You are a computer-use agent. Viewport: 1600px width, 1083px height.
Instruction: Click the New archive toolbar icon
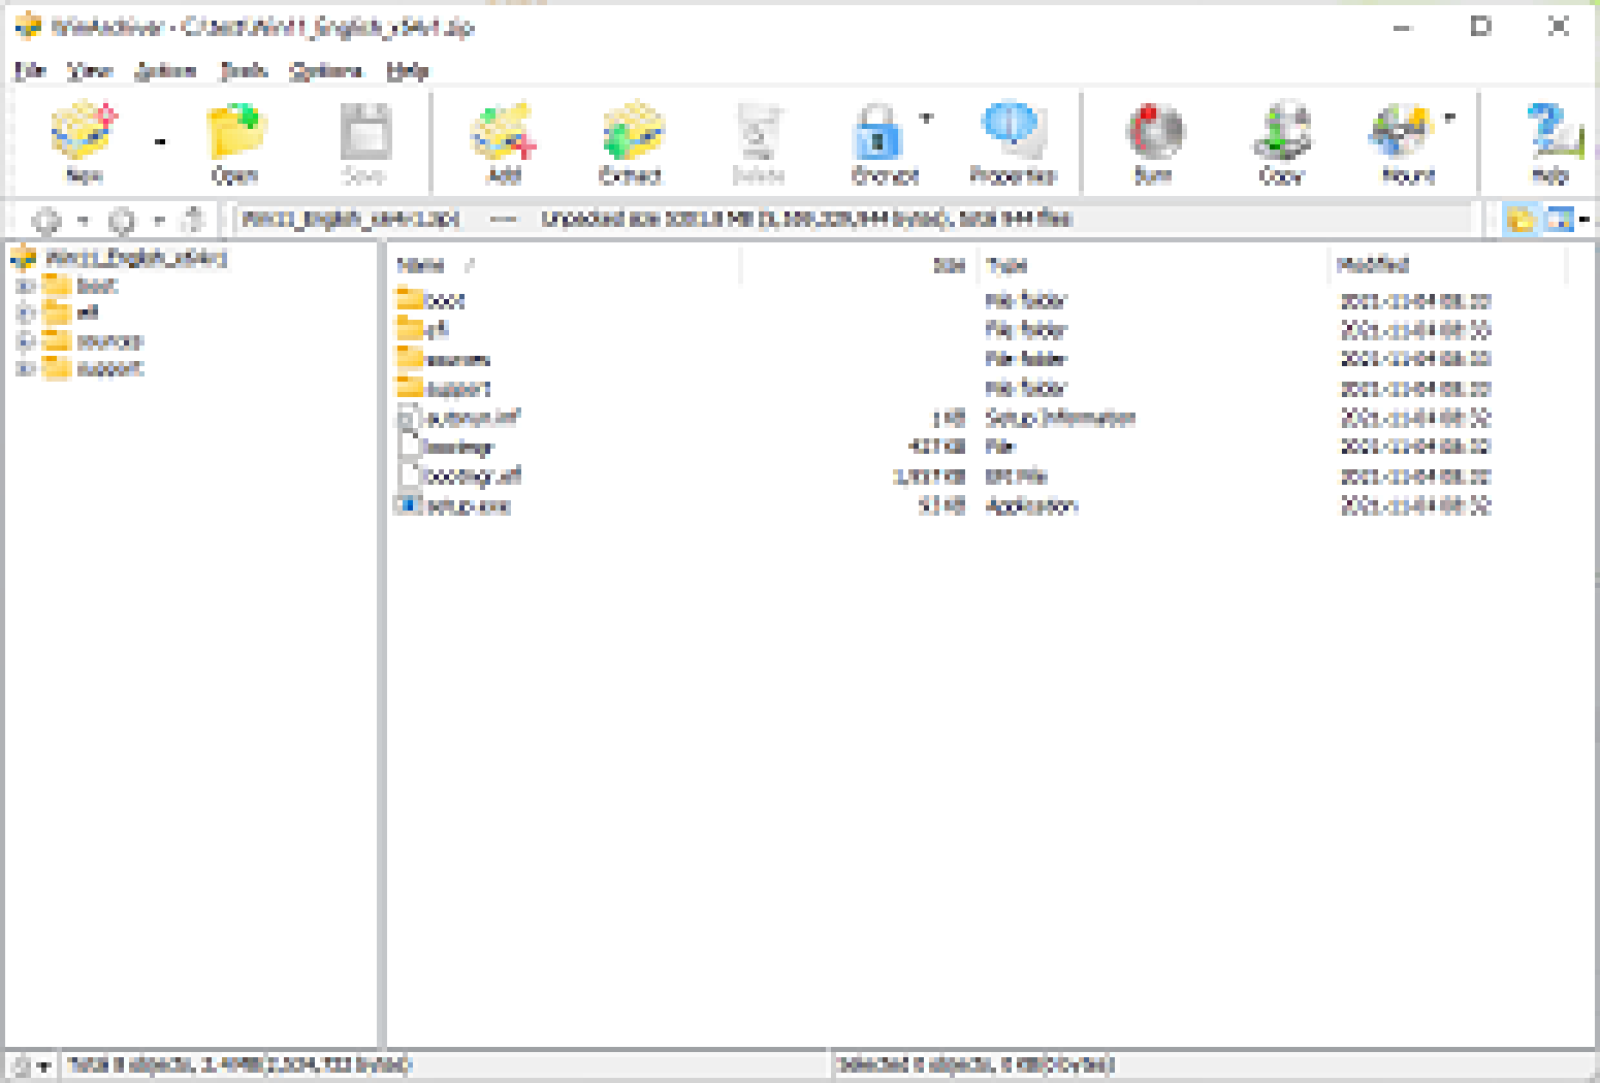(x=83, y=133)
